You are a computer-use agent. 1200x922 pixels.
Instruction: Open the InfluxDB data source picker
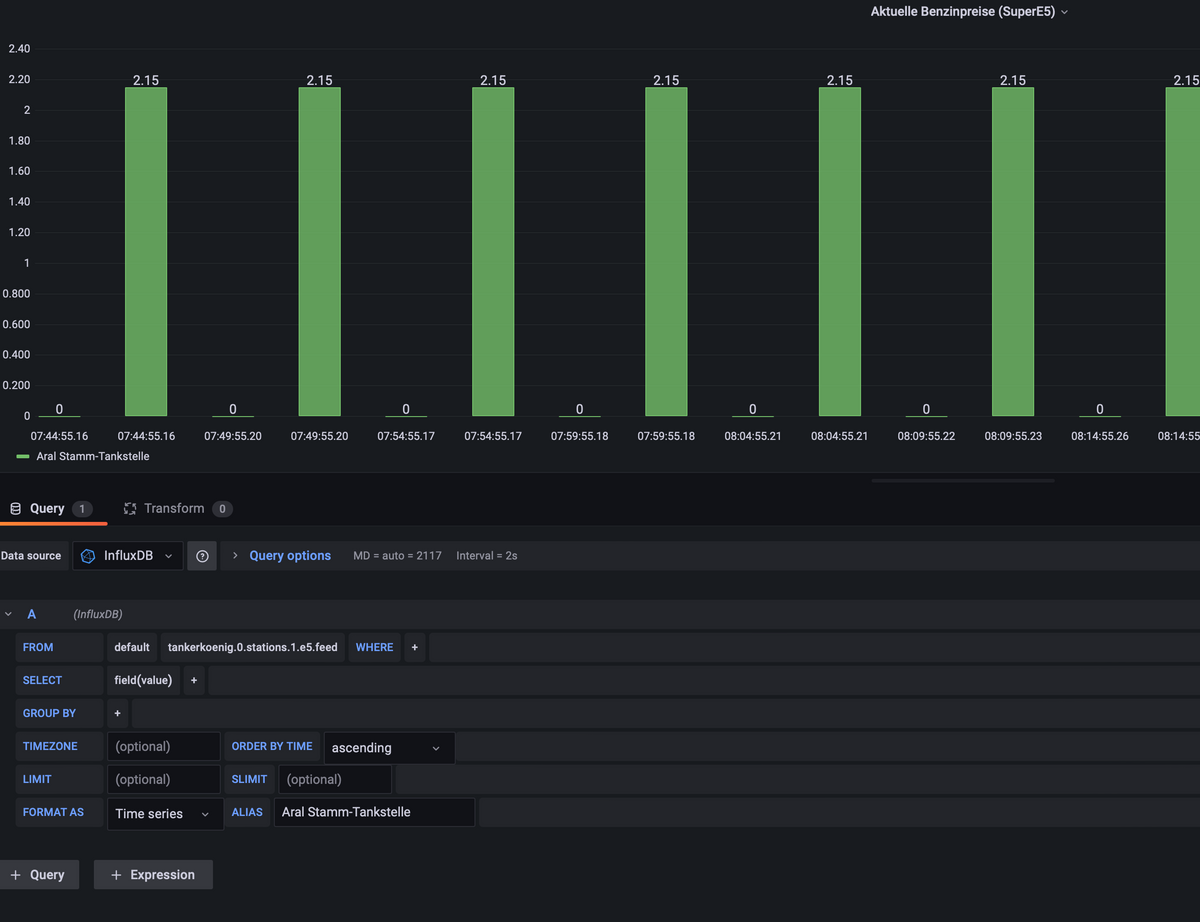click(x=128, y=556)
